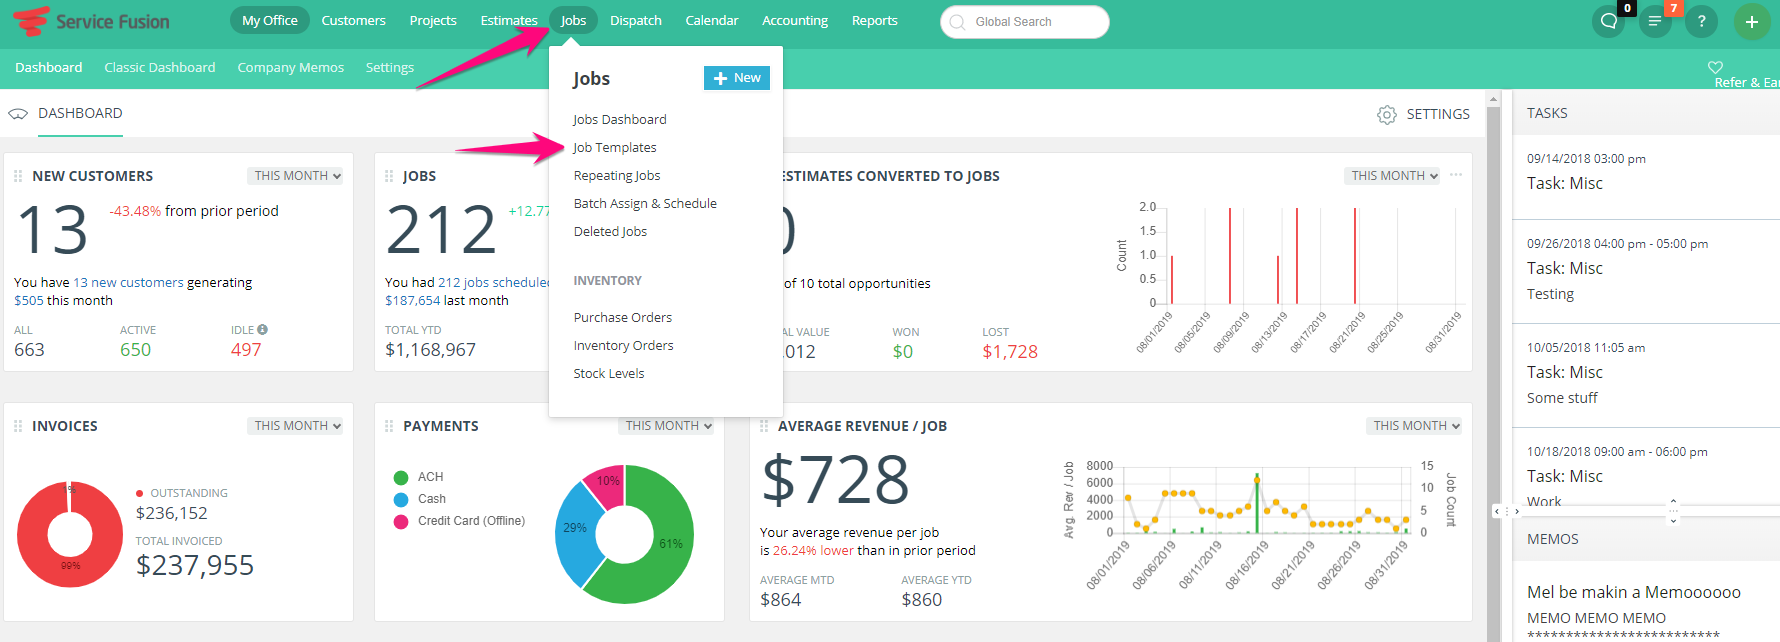This screenshot has width=1780, height=642.
Task: Follow the $505 revenue link
Action: 29,301
